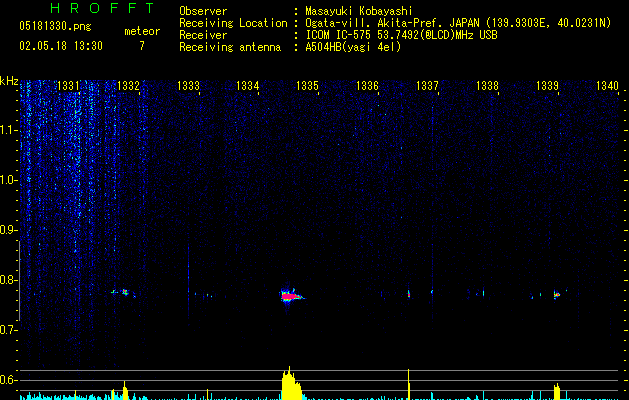The image size is (629, 400).
Task: Click the Observer label
Action: [x=203, y=11]
